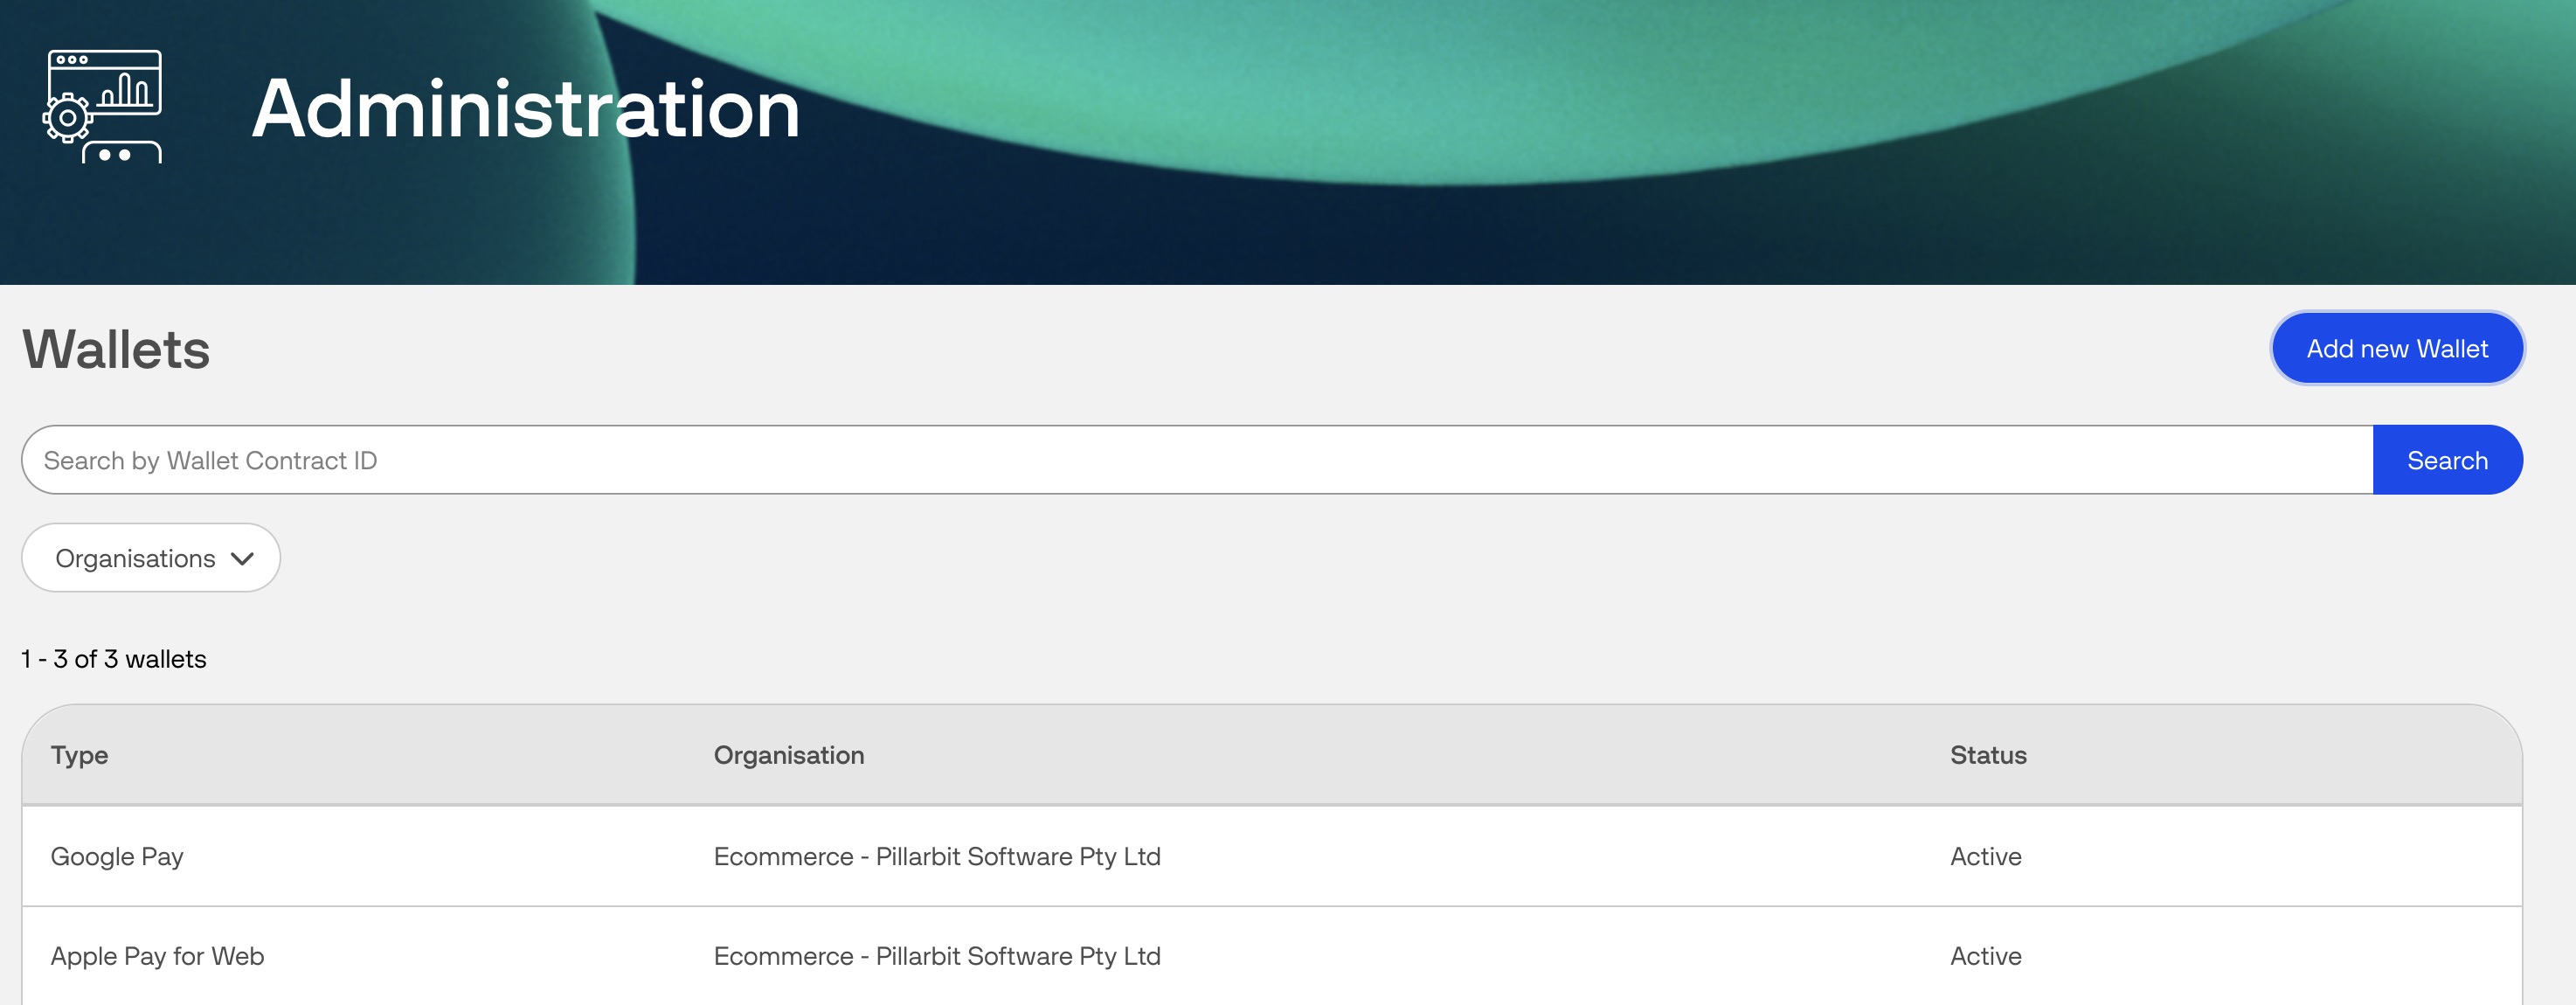2576x1005 pixels.
Task: Click the Status column header
Action: 1988,755
